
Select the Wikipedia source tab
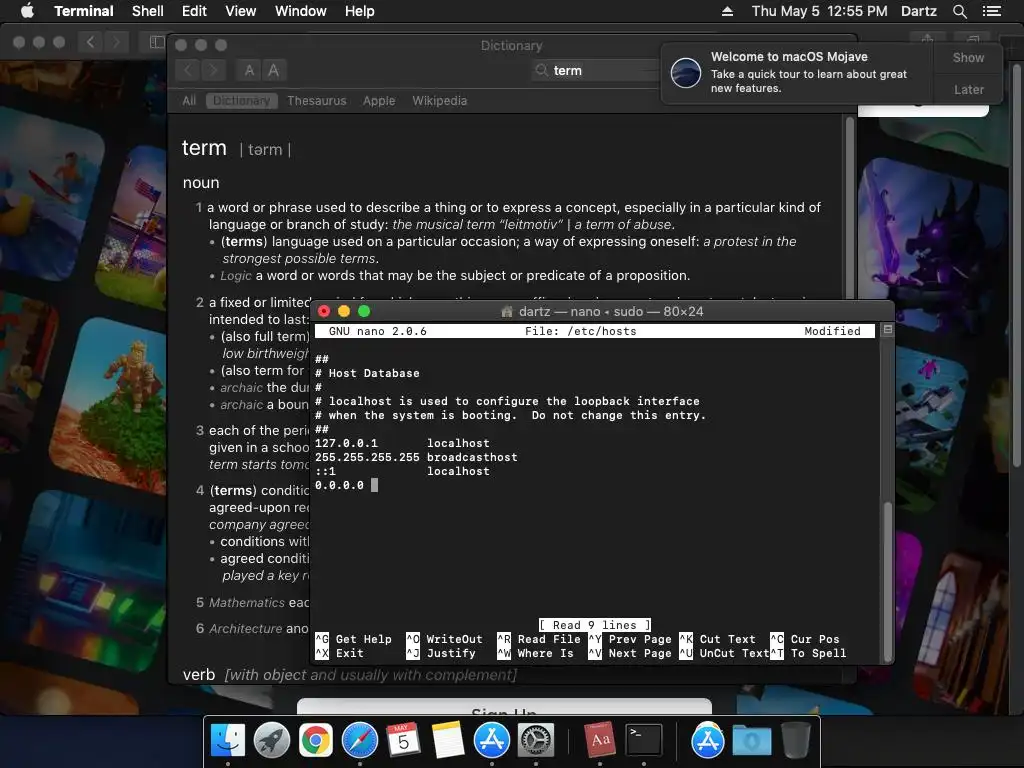click(440, 101)
